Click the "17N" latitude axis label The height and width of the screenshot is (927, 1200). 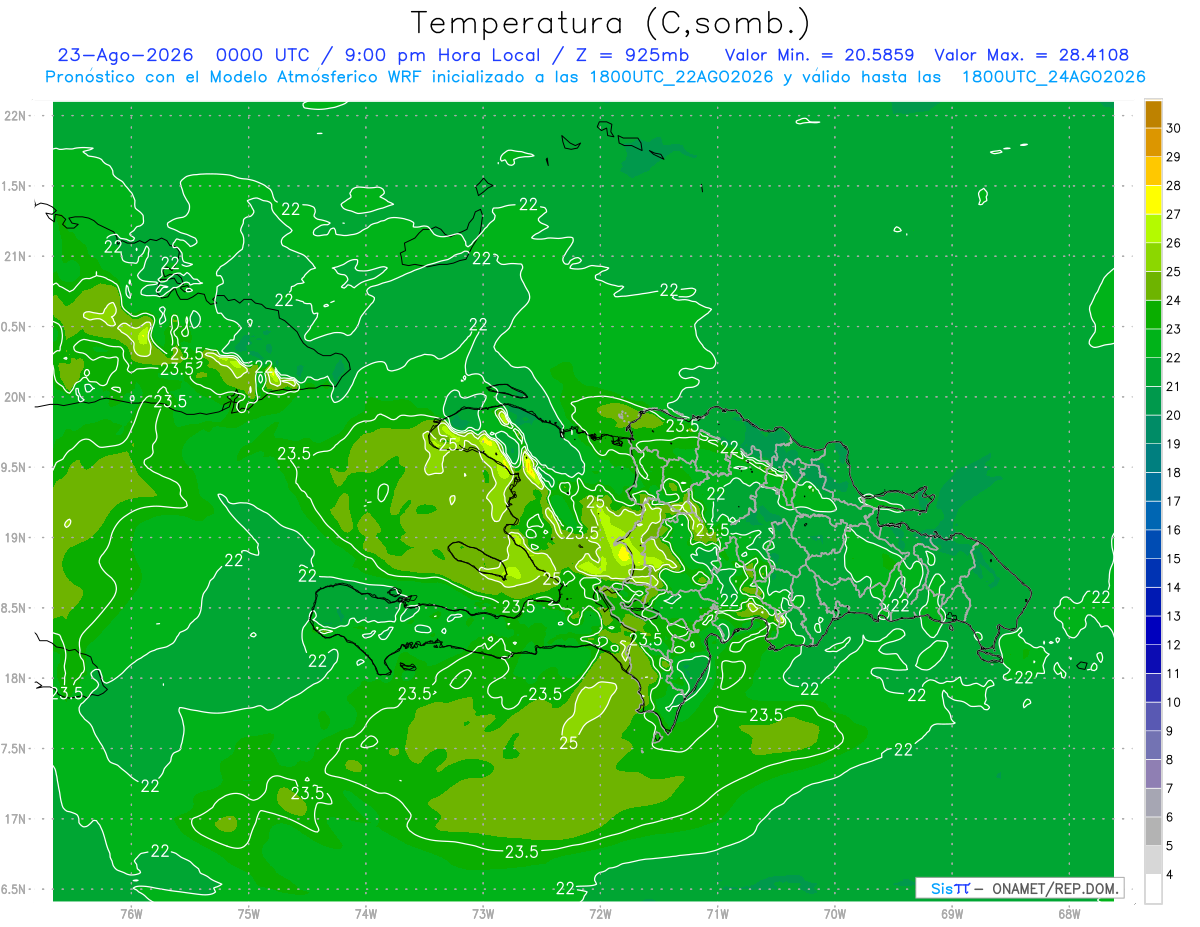coord(15,819)
